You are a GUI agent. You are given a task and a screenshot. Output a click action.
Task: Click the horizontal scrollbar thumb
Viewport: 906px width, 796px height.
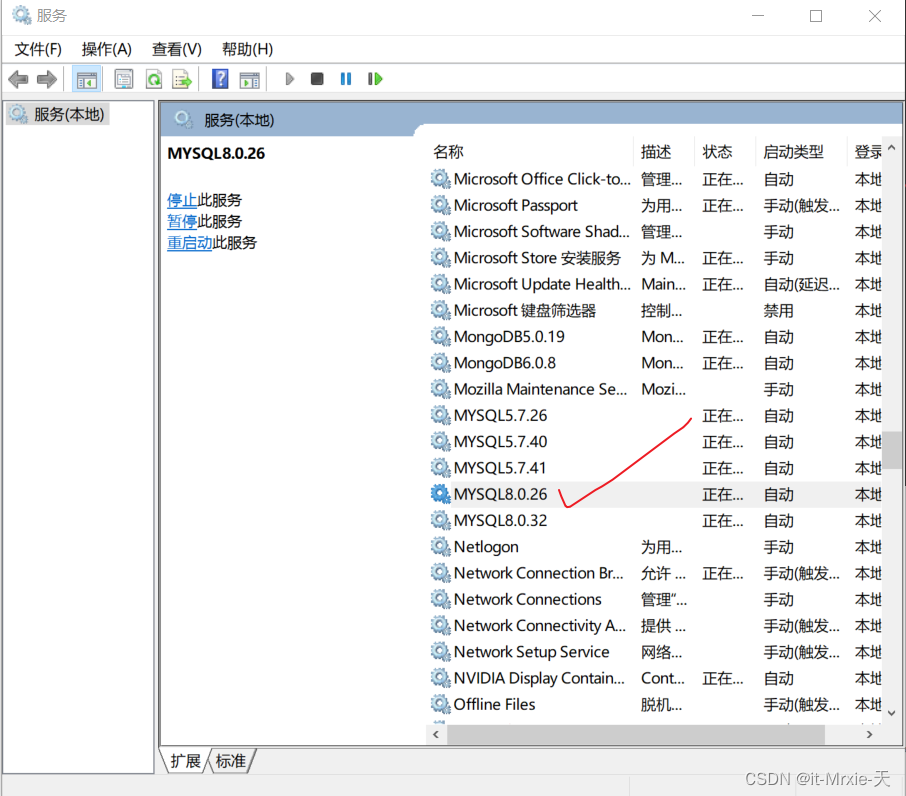coord(636,735)
